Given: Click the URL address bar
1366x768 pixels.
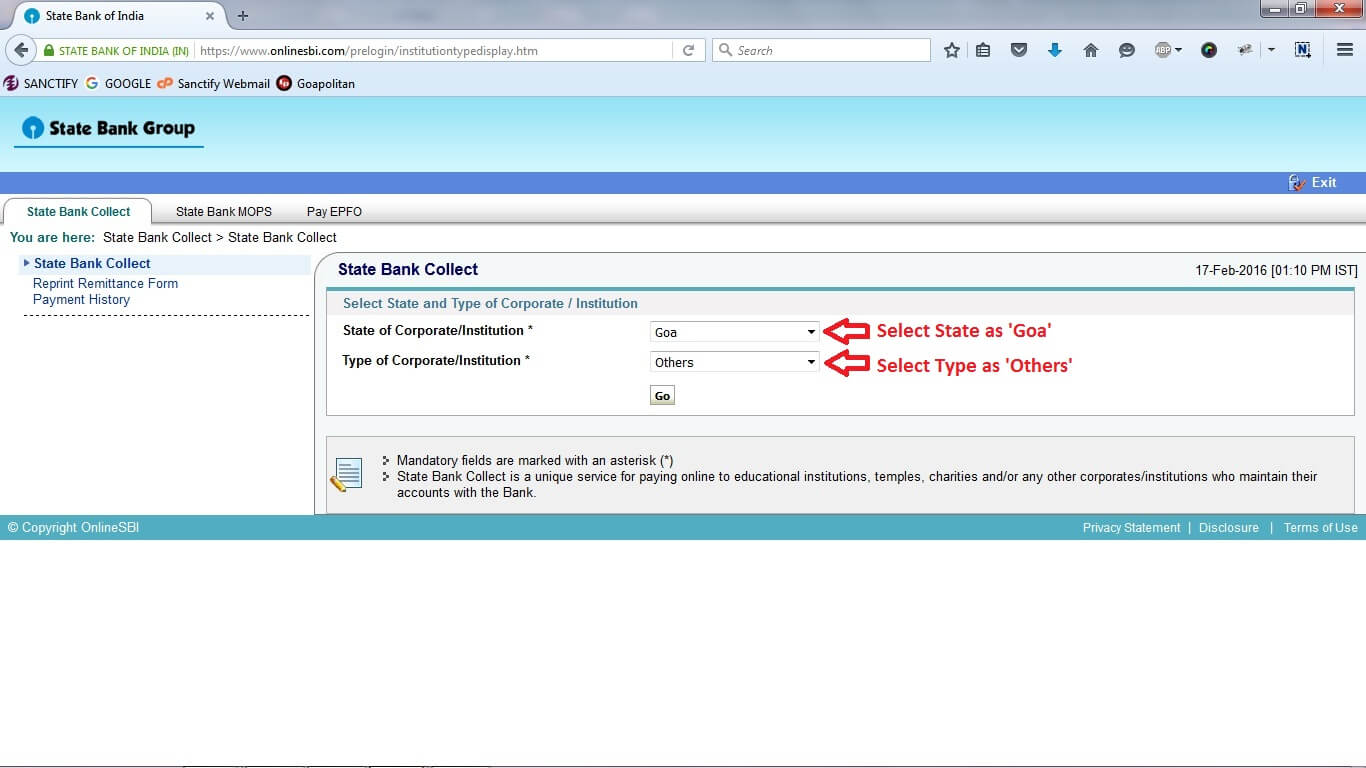Looking at the screenshot, I should [434, 50].
